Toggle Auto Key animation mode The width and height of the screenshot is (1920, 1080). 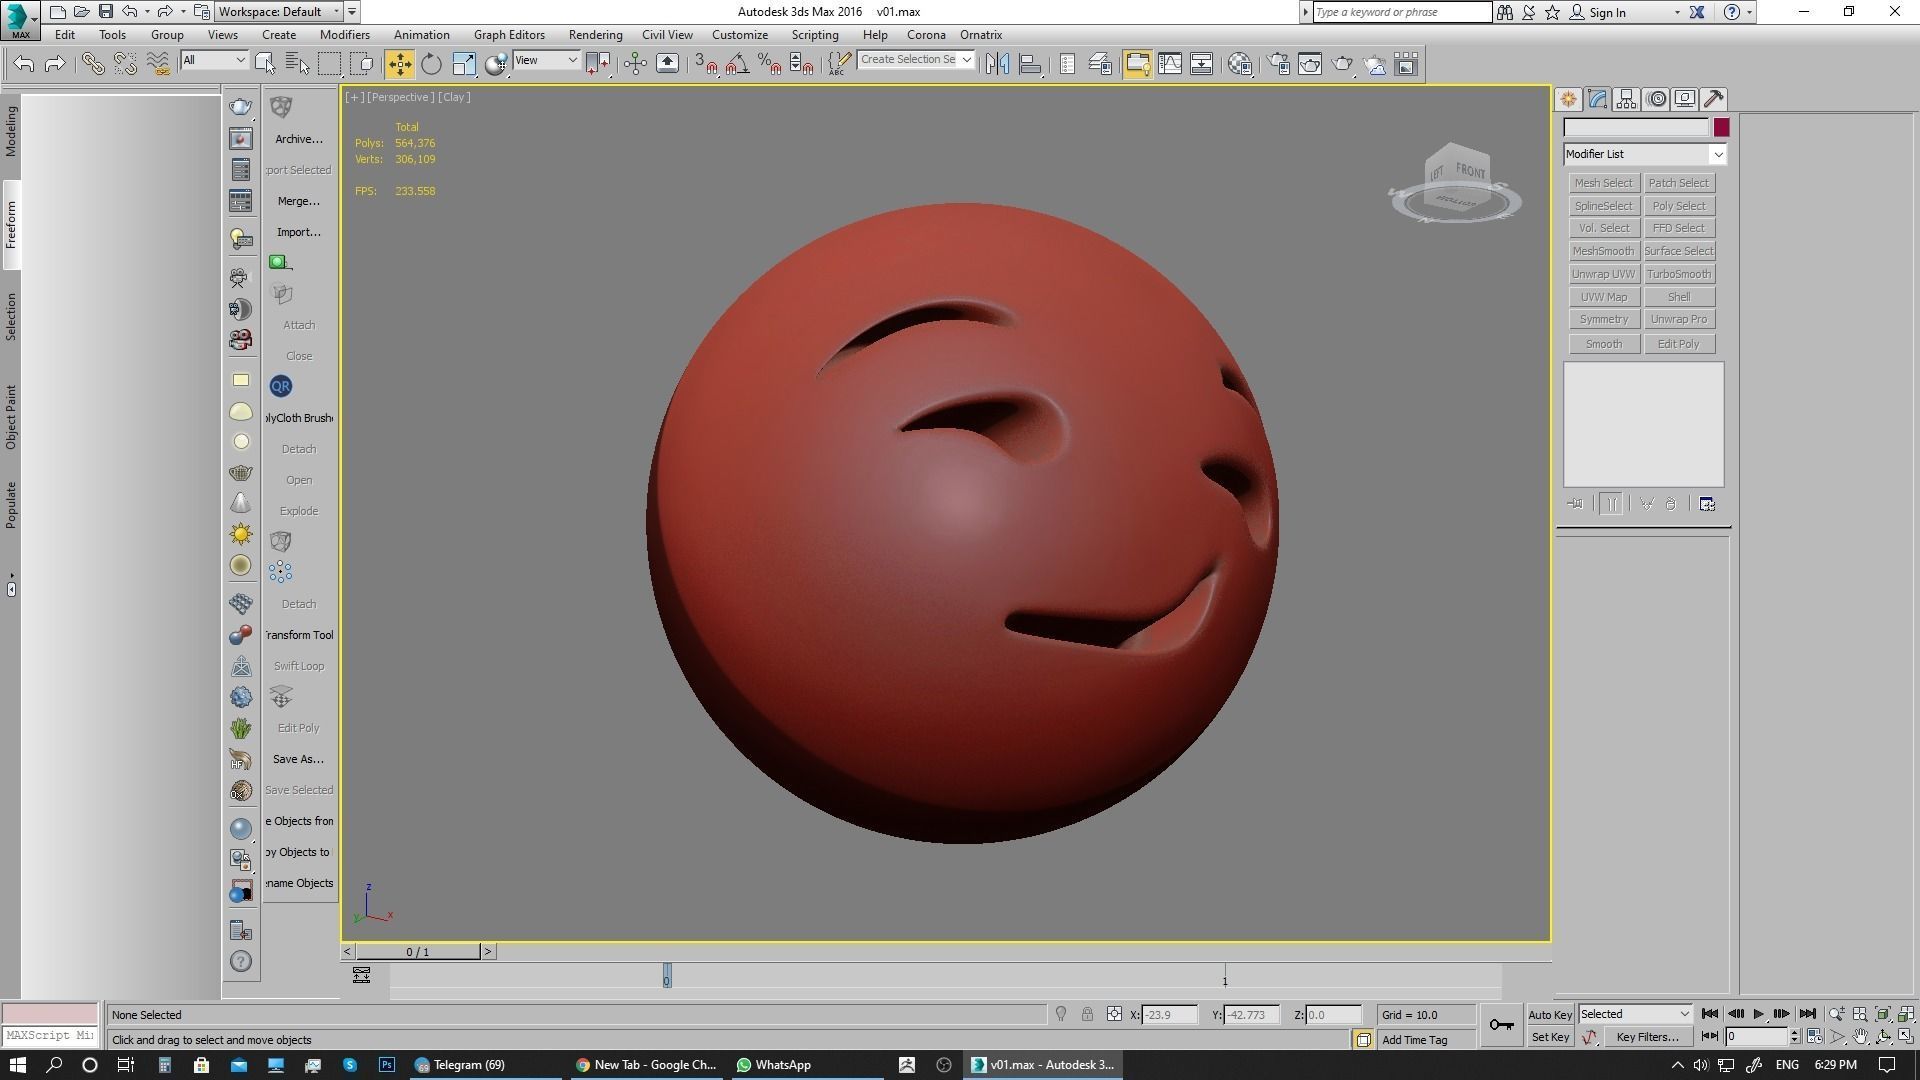(x=1550, y=1015)
